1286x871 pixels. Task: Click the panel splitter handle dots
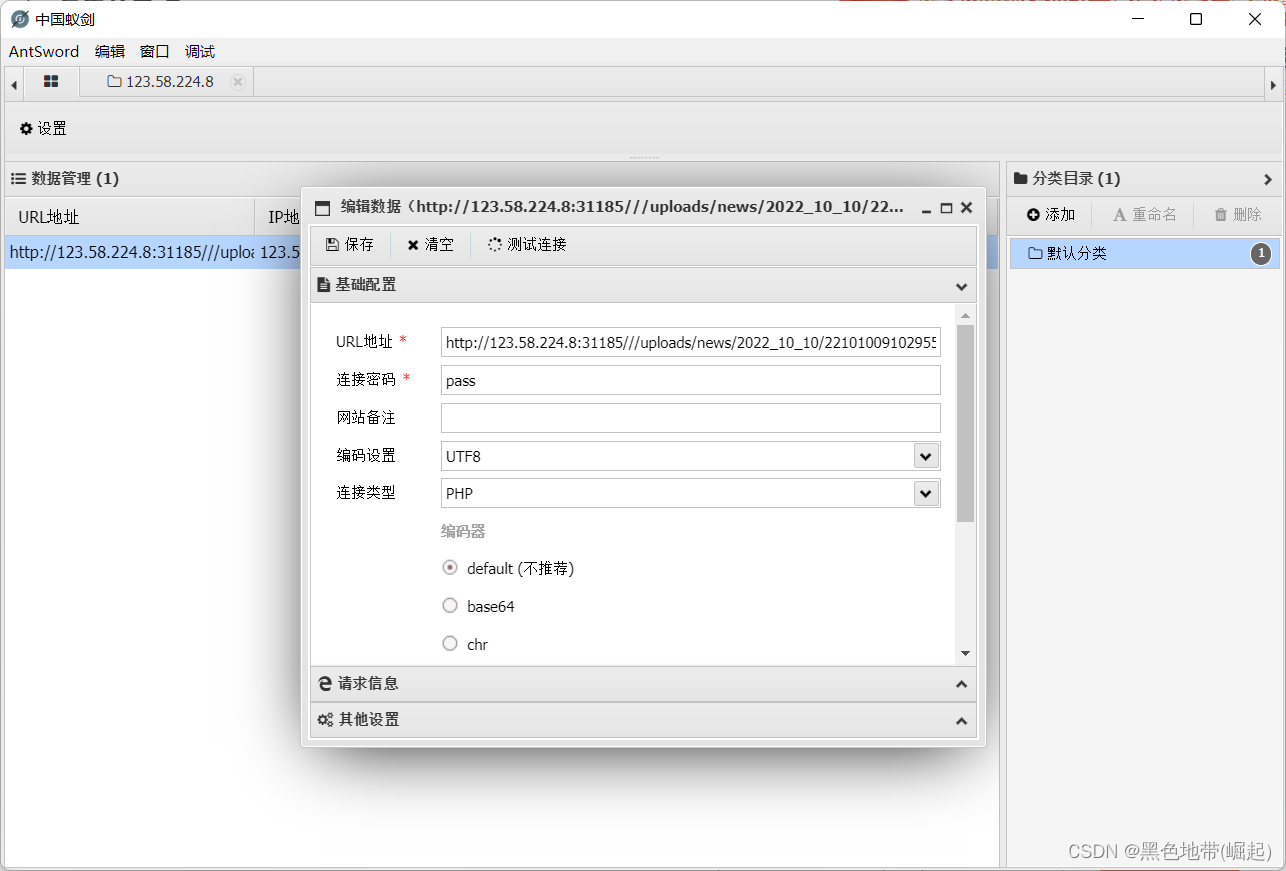pyautogui.click(x=644, y=157)
